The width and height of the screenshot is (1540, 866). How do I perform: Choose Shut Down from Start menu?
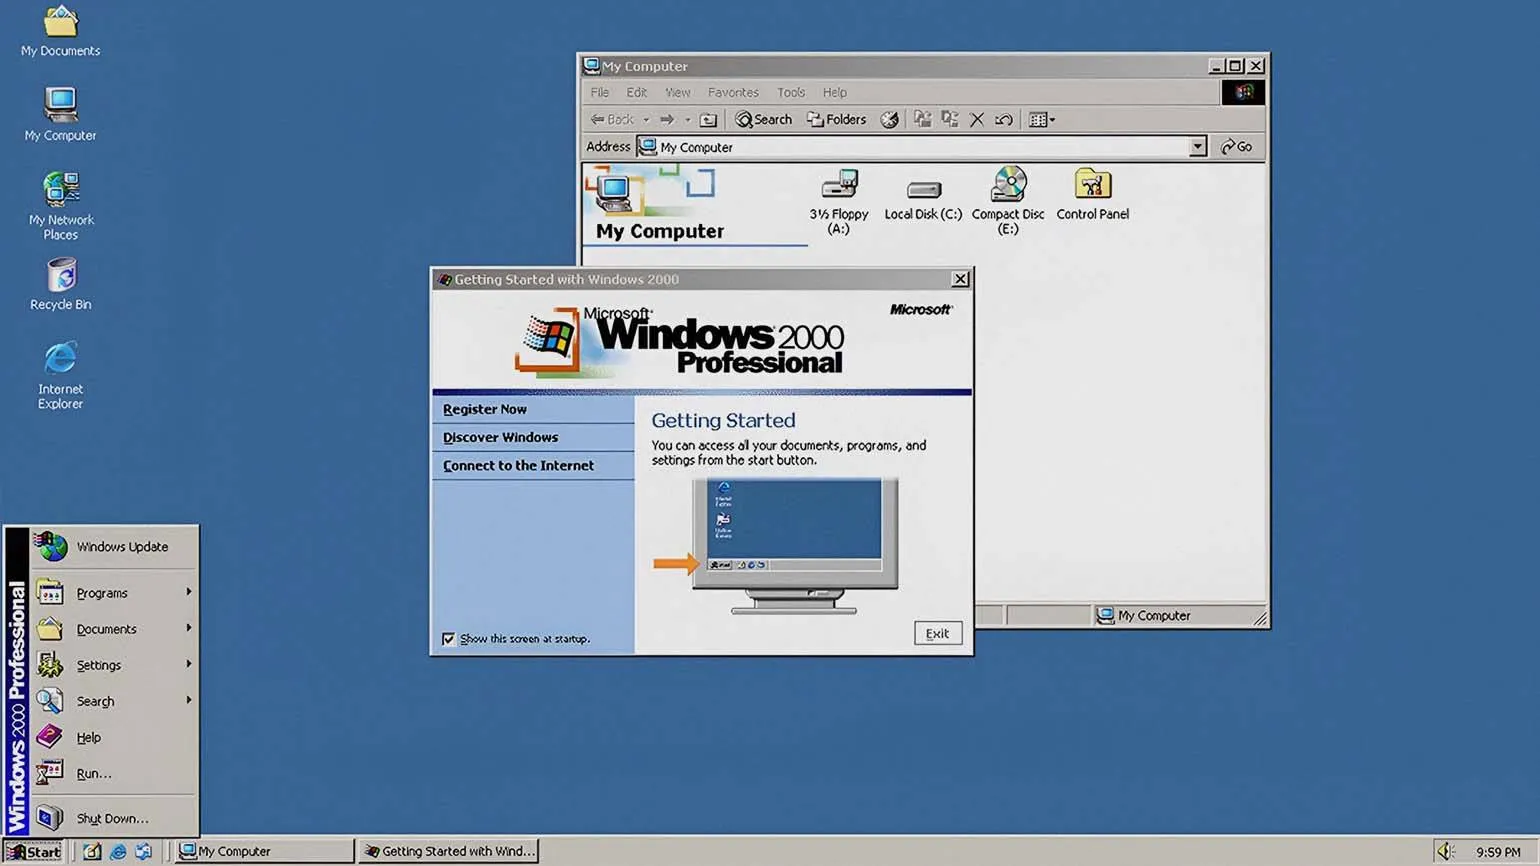[111, 818]
